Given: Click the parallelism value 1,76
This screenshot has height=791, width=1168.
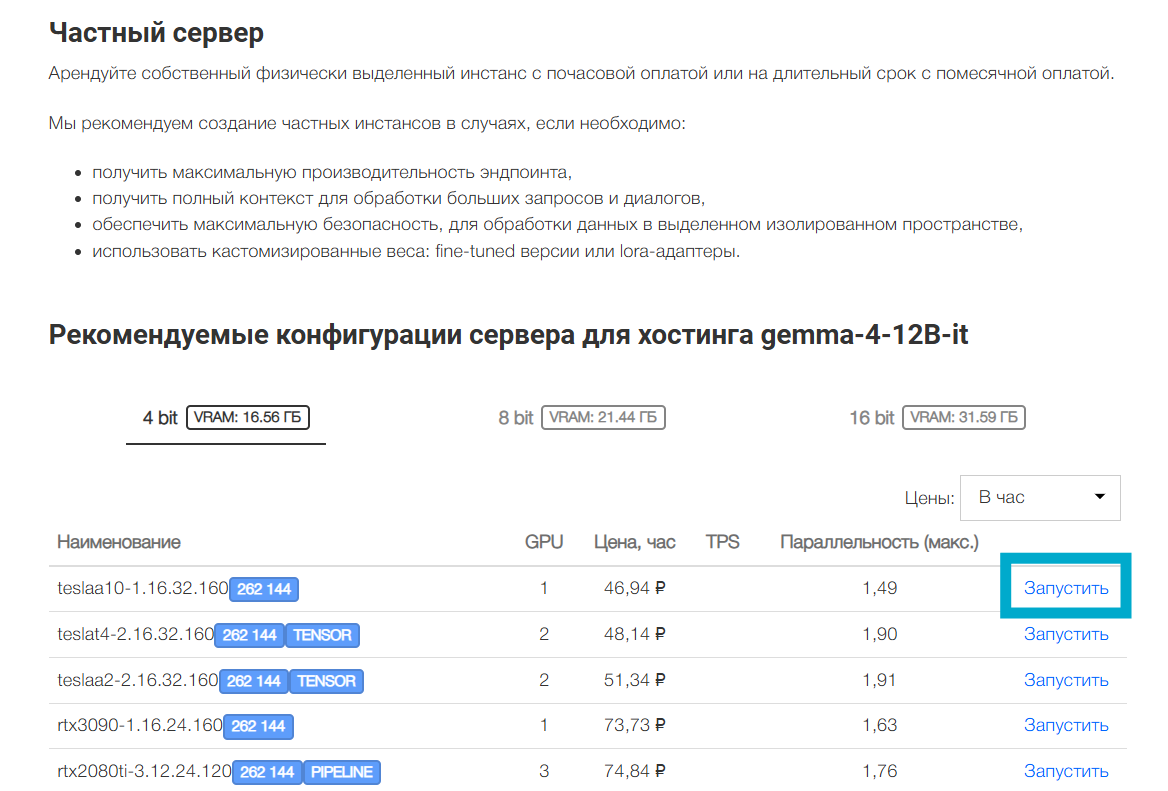Looking at the screenshot, I should tap(880, 772).
